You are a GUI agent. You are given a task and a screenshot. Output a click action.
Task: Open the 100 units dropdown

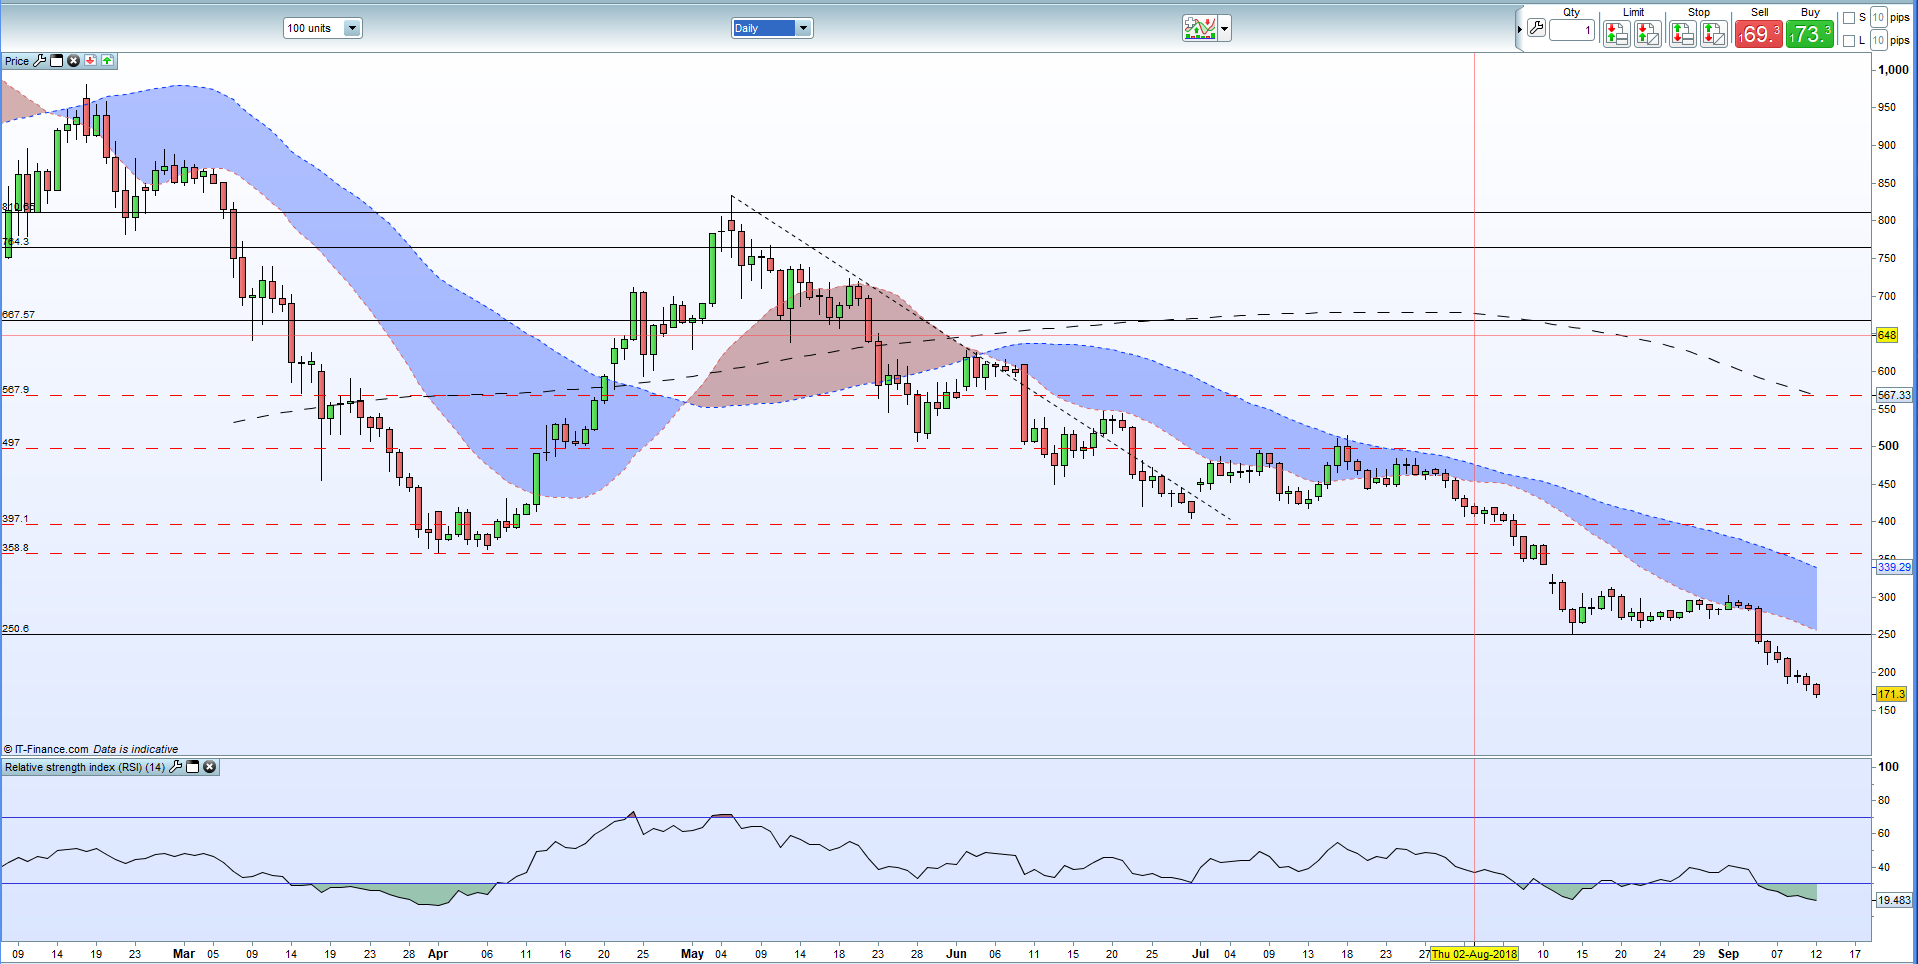click(x=322, y=28)
